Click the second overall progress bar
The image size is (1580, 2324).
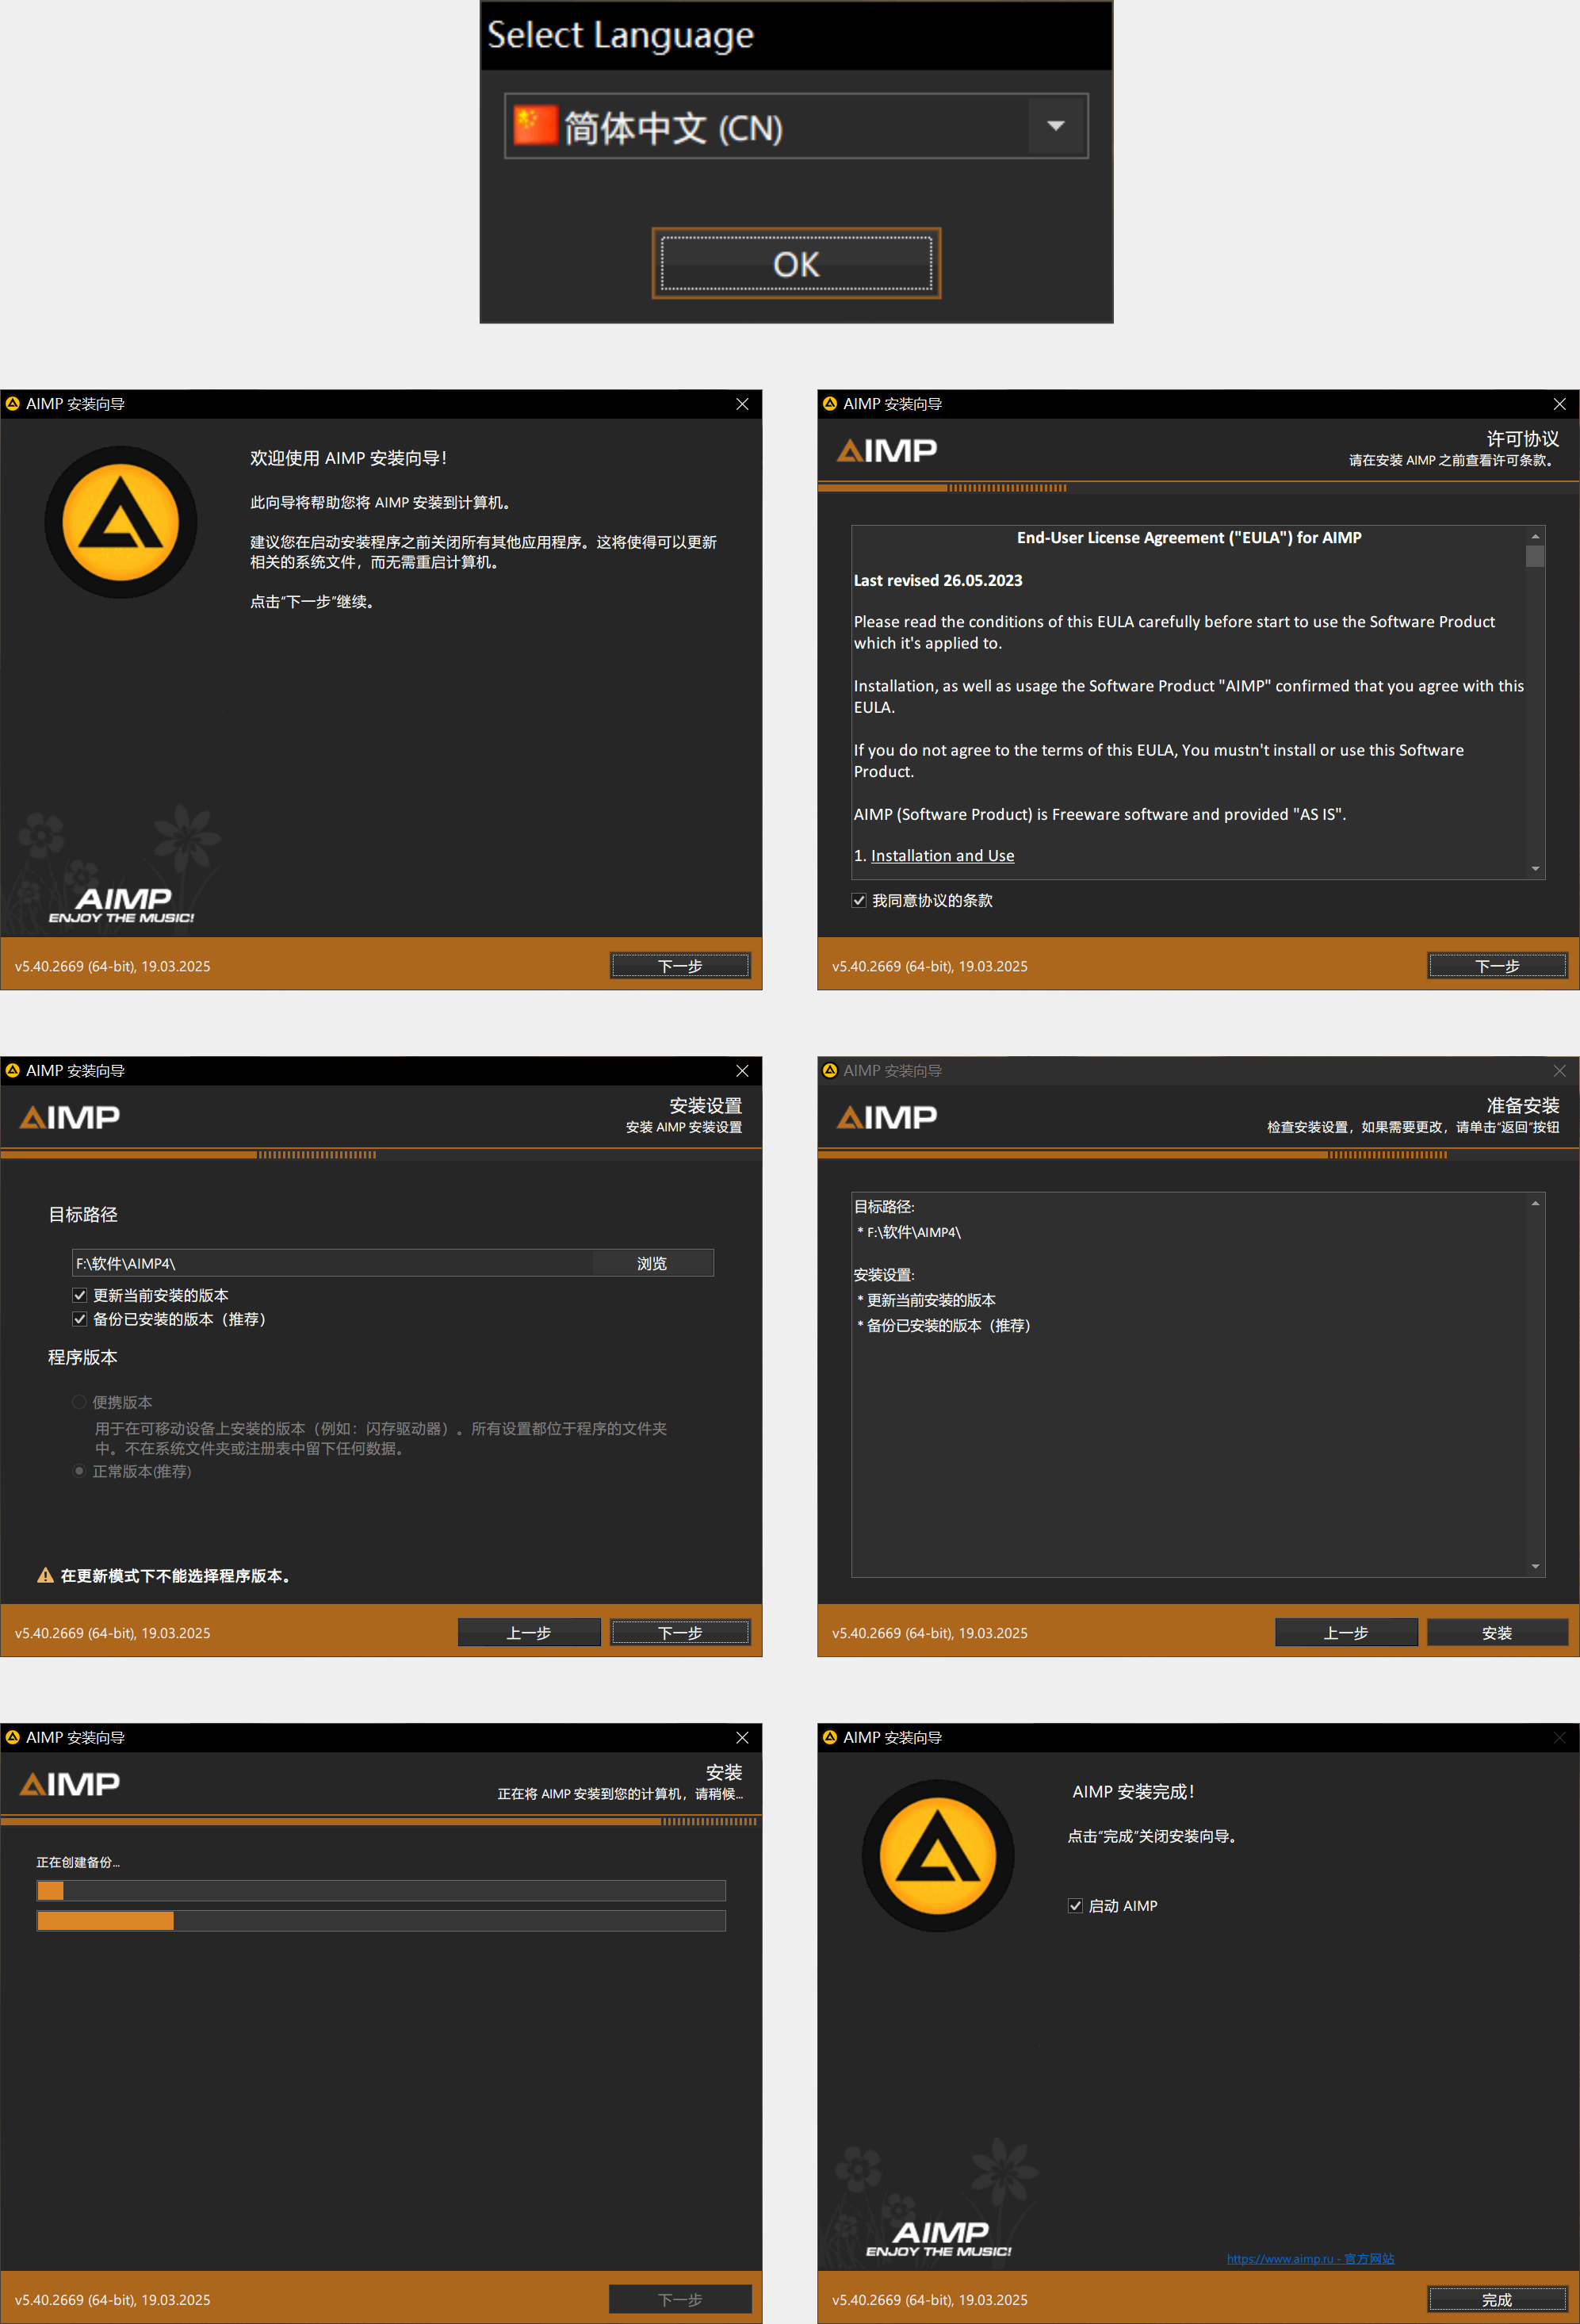coord(381,1920)
